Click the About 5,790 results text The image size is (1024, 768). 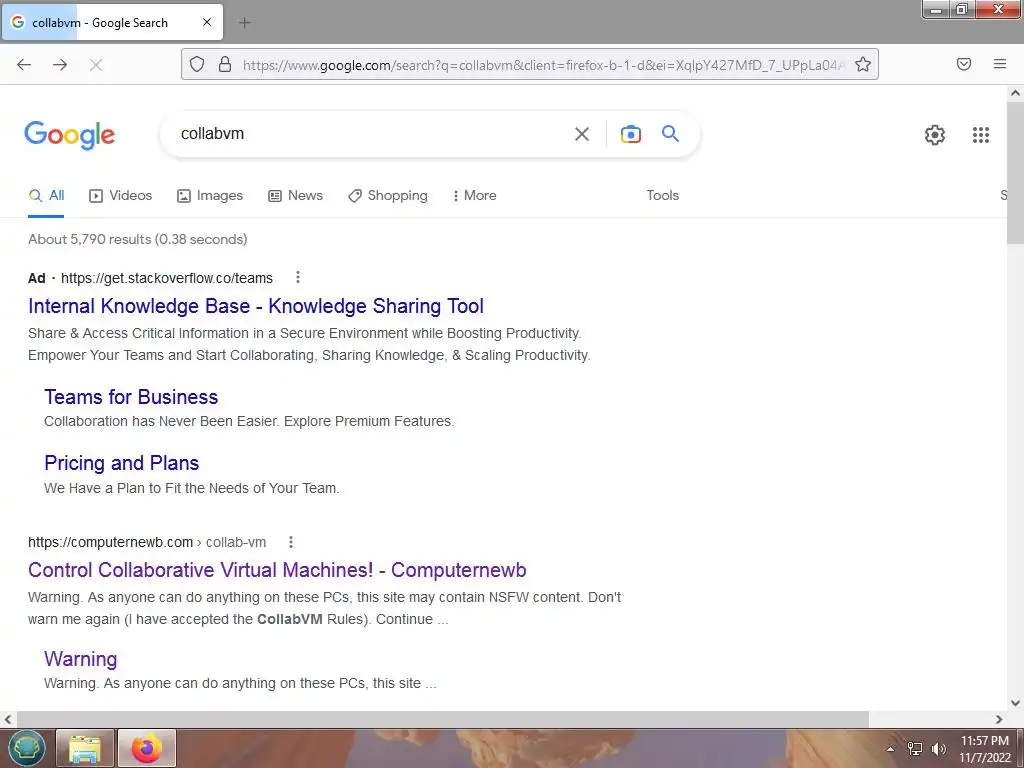point(138,239)
